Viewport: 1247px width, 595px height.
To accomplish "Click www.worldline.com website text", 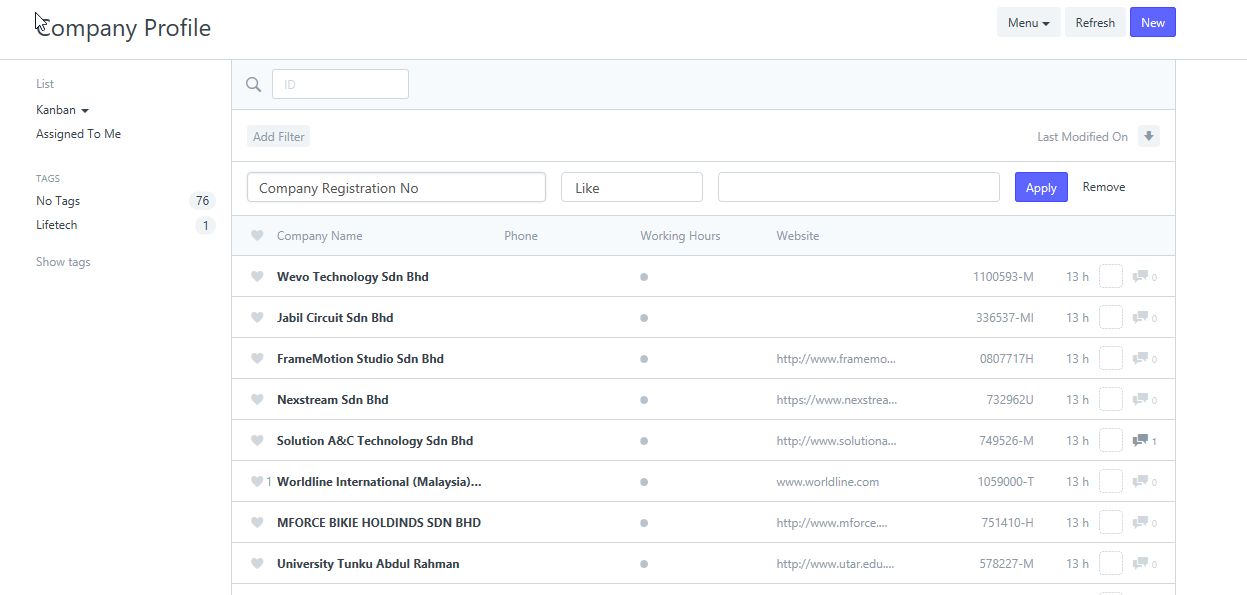I will point(828,482).
